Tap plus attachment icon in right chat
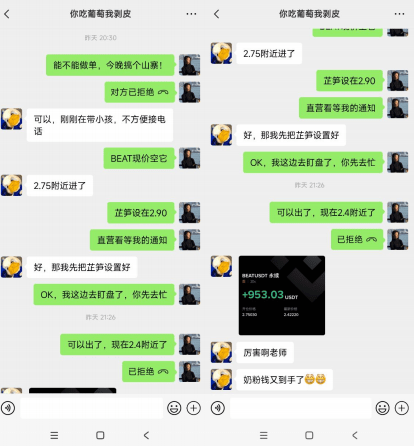The image size is (414, 446). (x=402, y=408)
